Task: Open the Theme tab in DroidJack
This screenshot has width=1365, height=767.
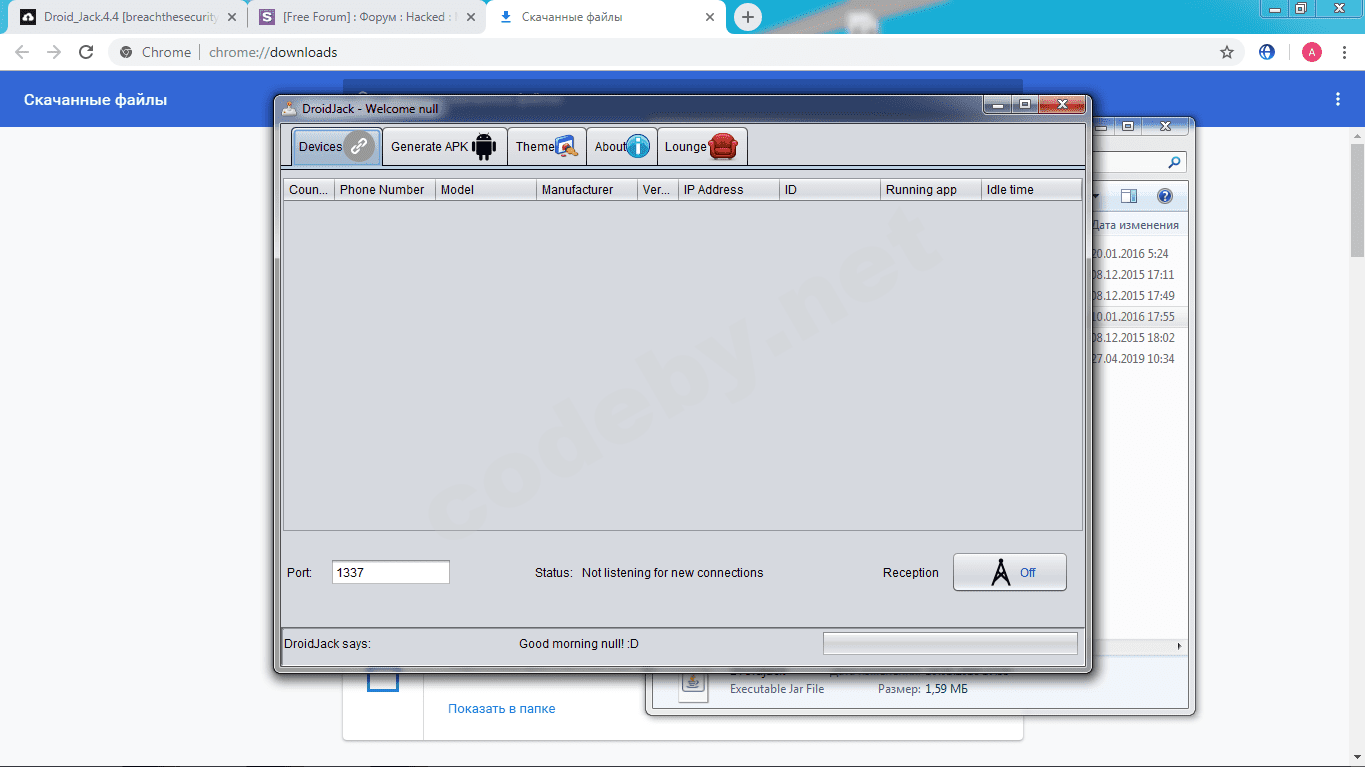Action: tap(546, 146)
